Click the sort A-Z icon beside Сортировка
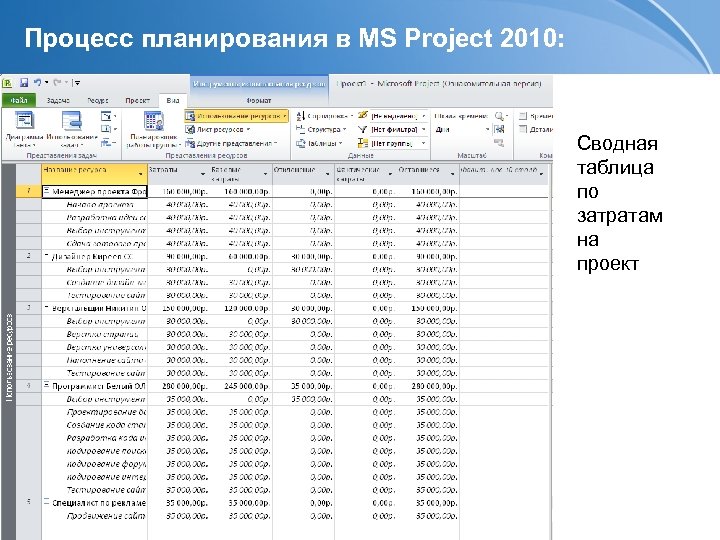The image size is (720, 540). point(301,116)
